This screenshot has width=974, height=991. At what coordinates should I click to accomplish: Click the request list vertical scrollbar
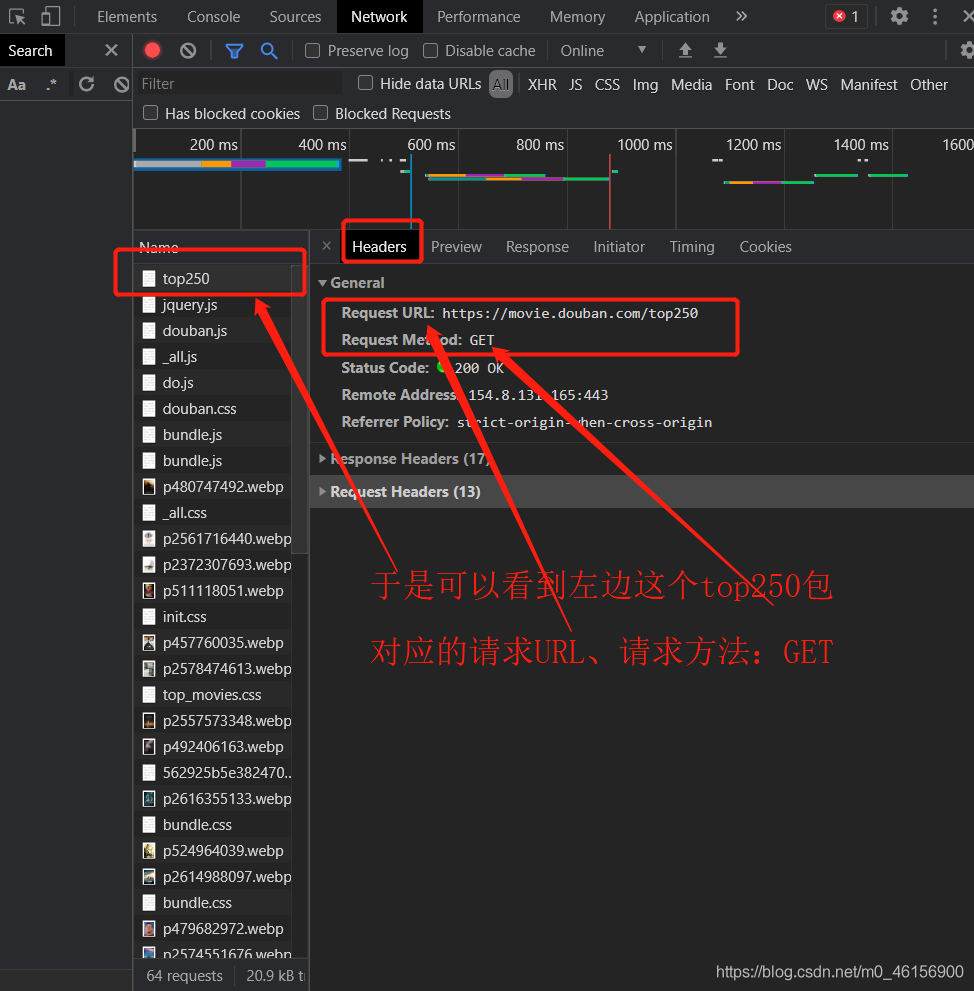pos(300,408)
